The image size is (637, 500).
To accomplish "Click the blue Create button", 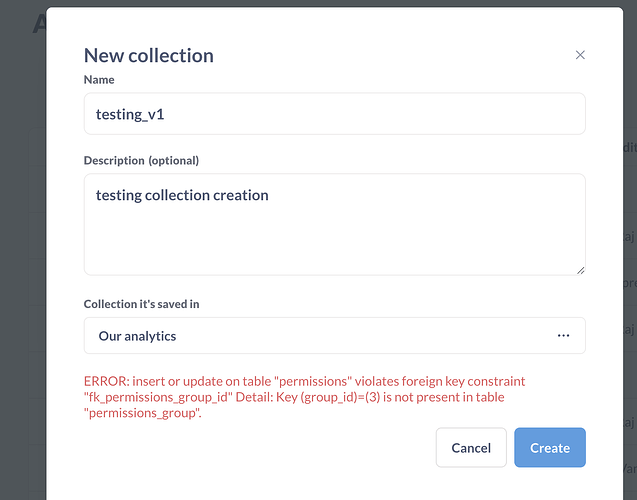I will [550, 448].
